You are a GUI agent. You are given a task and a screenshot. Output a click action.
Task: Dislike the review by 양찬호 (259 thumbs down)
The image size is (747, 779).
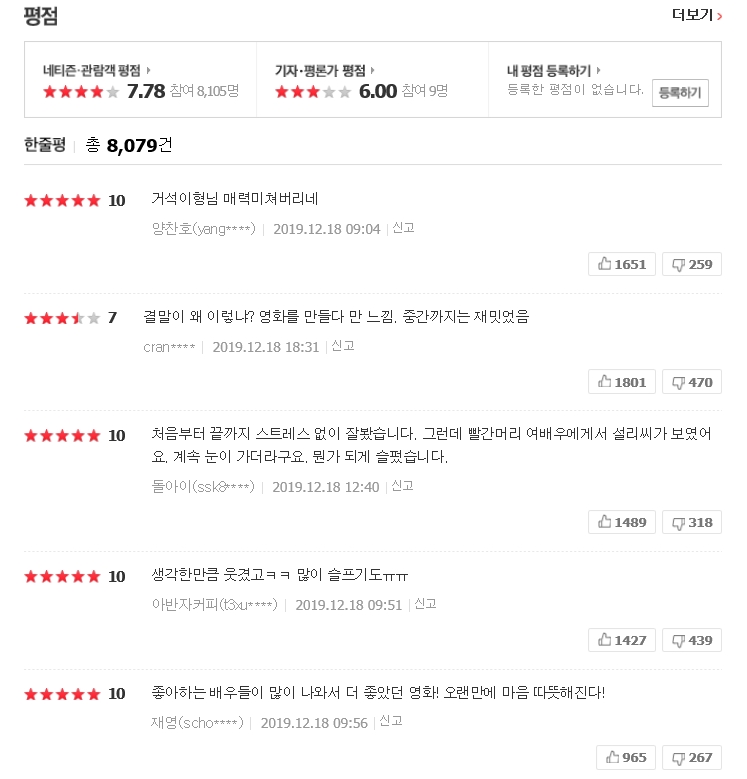pyautogui.click(x=692, y=264)
